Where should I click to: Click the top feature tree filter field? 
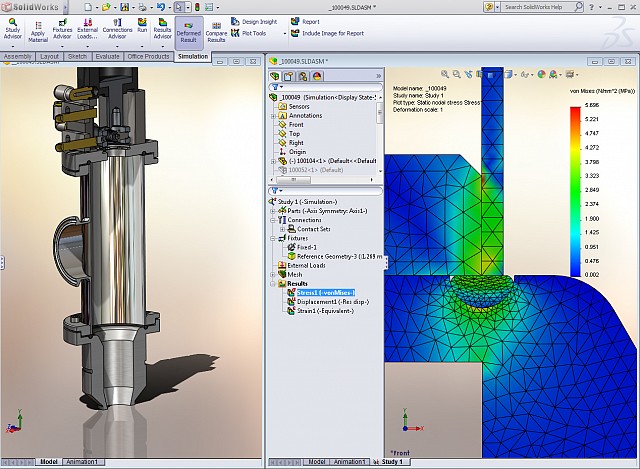[x=326, y=87]
